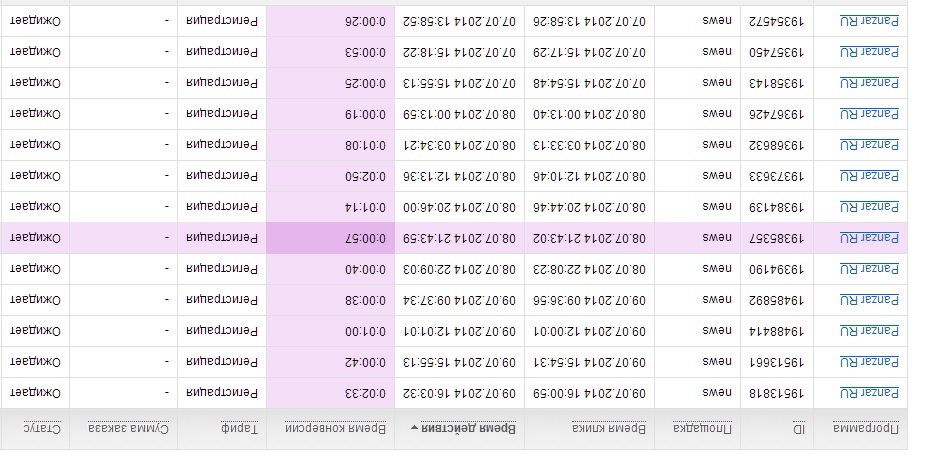The width and height of the screenshot is (928, 458).
Task: Open Panzar RU link in row 19367426
Action: 869,114
